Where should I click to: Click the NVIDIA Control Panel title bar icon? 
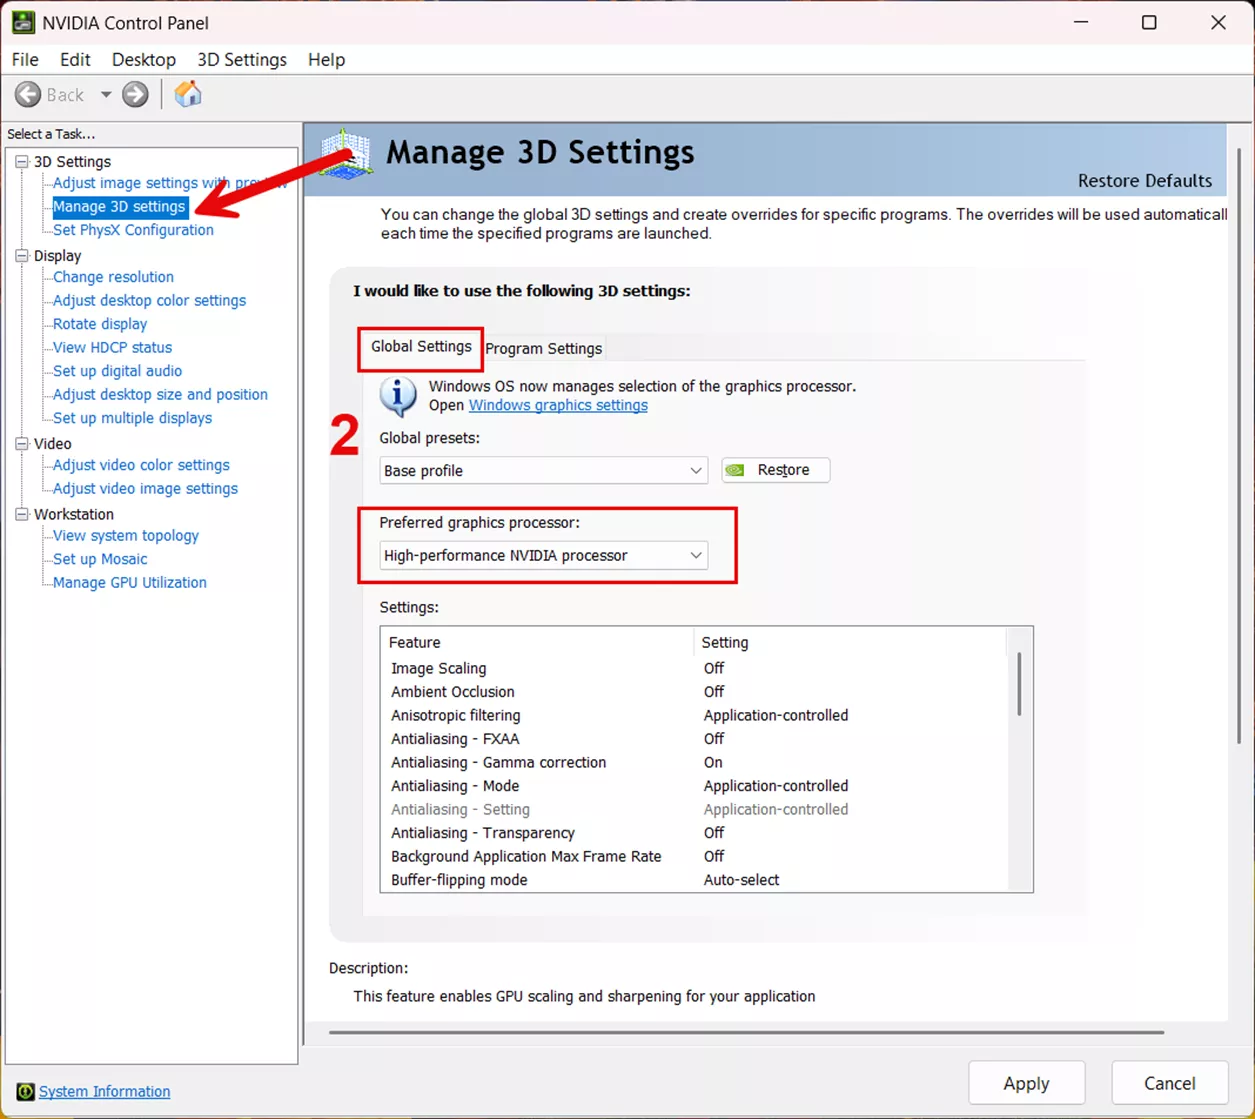click(x=21, y=22)
